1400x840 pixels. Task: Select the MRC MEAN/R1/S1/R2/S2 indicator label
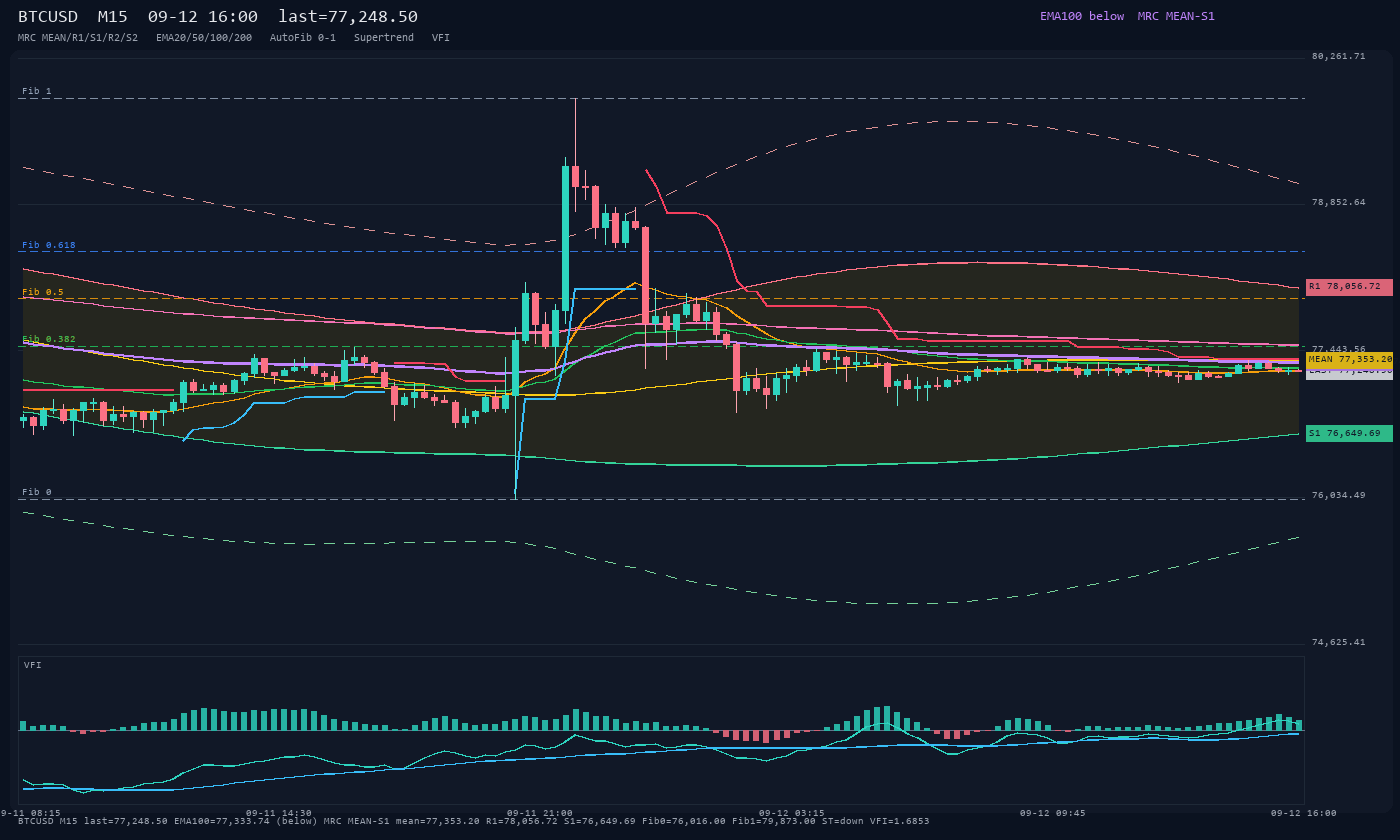78,38
